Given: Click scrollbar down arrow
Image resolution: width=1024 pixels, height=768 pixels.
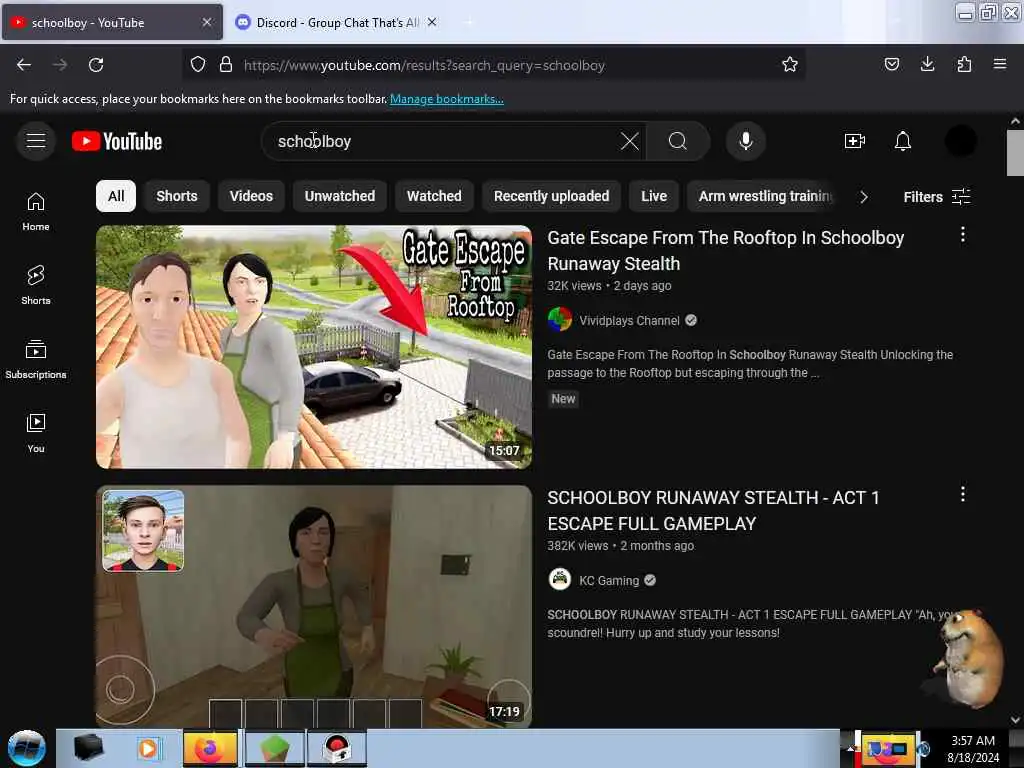Looking at the screenshot, I should pyautogui.click(x=1015, y=720).
